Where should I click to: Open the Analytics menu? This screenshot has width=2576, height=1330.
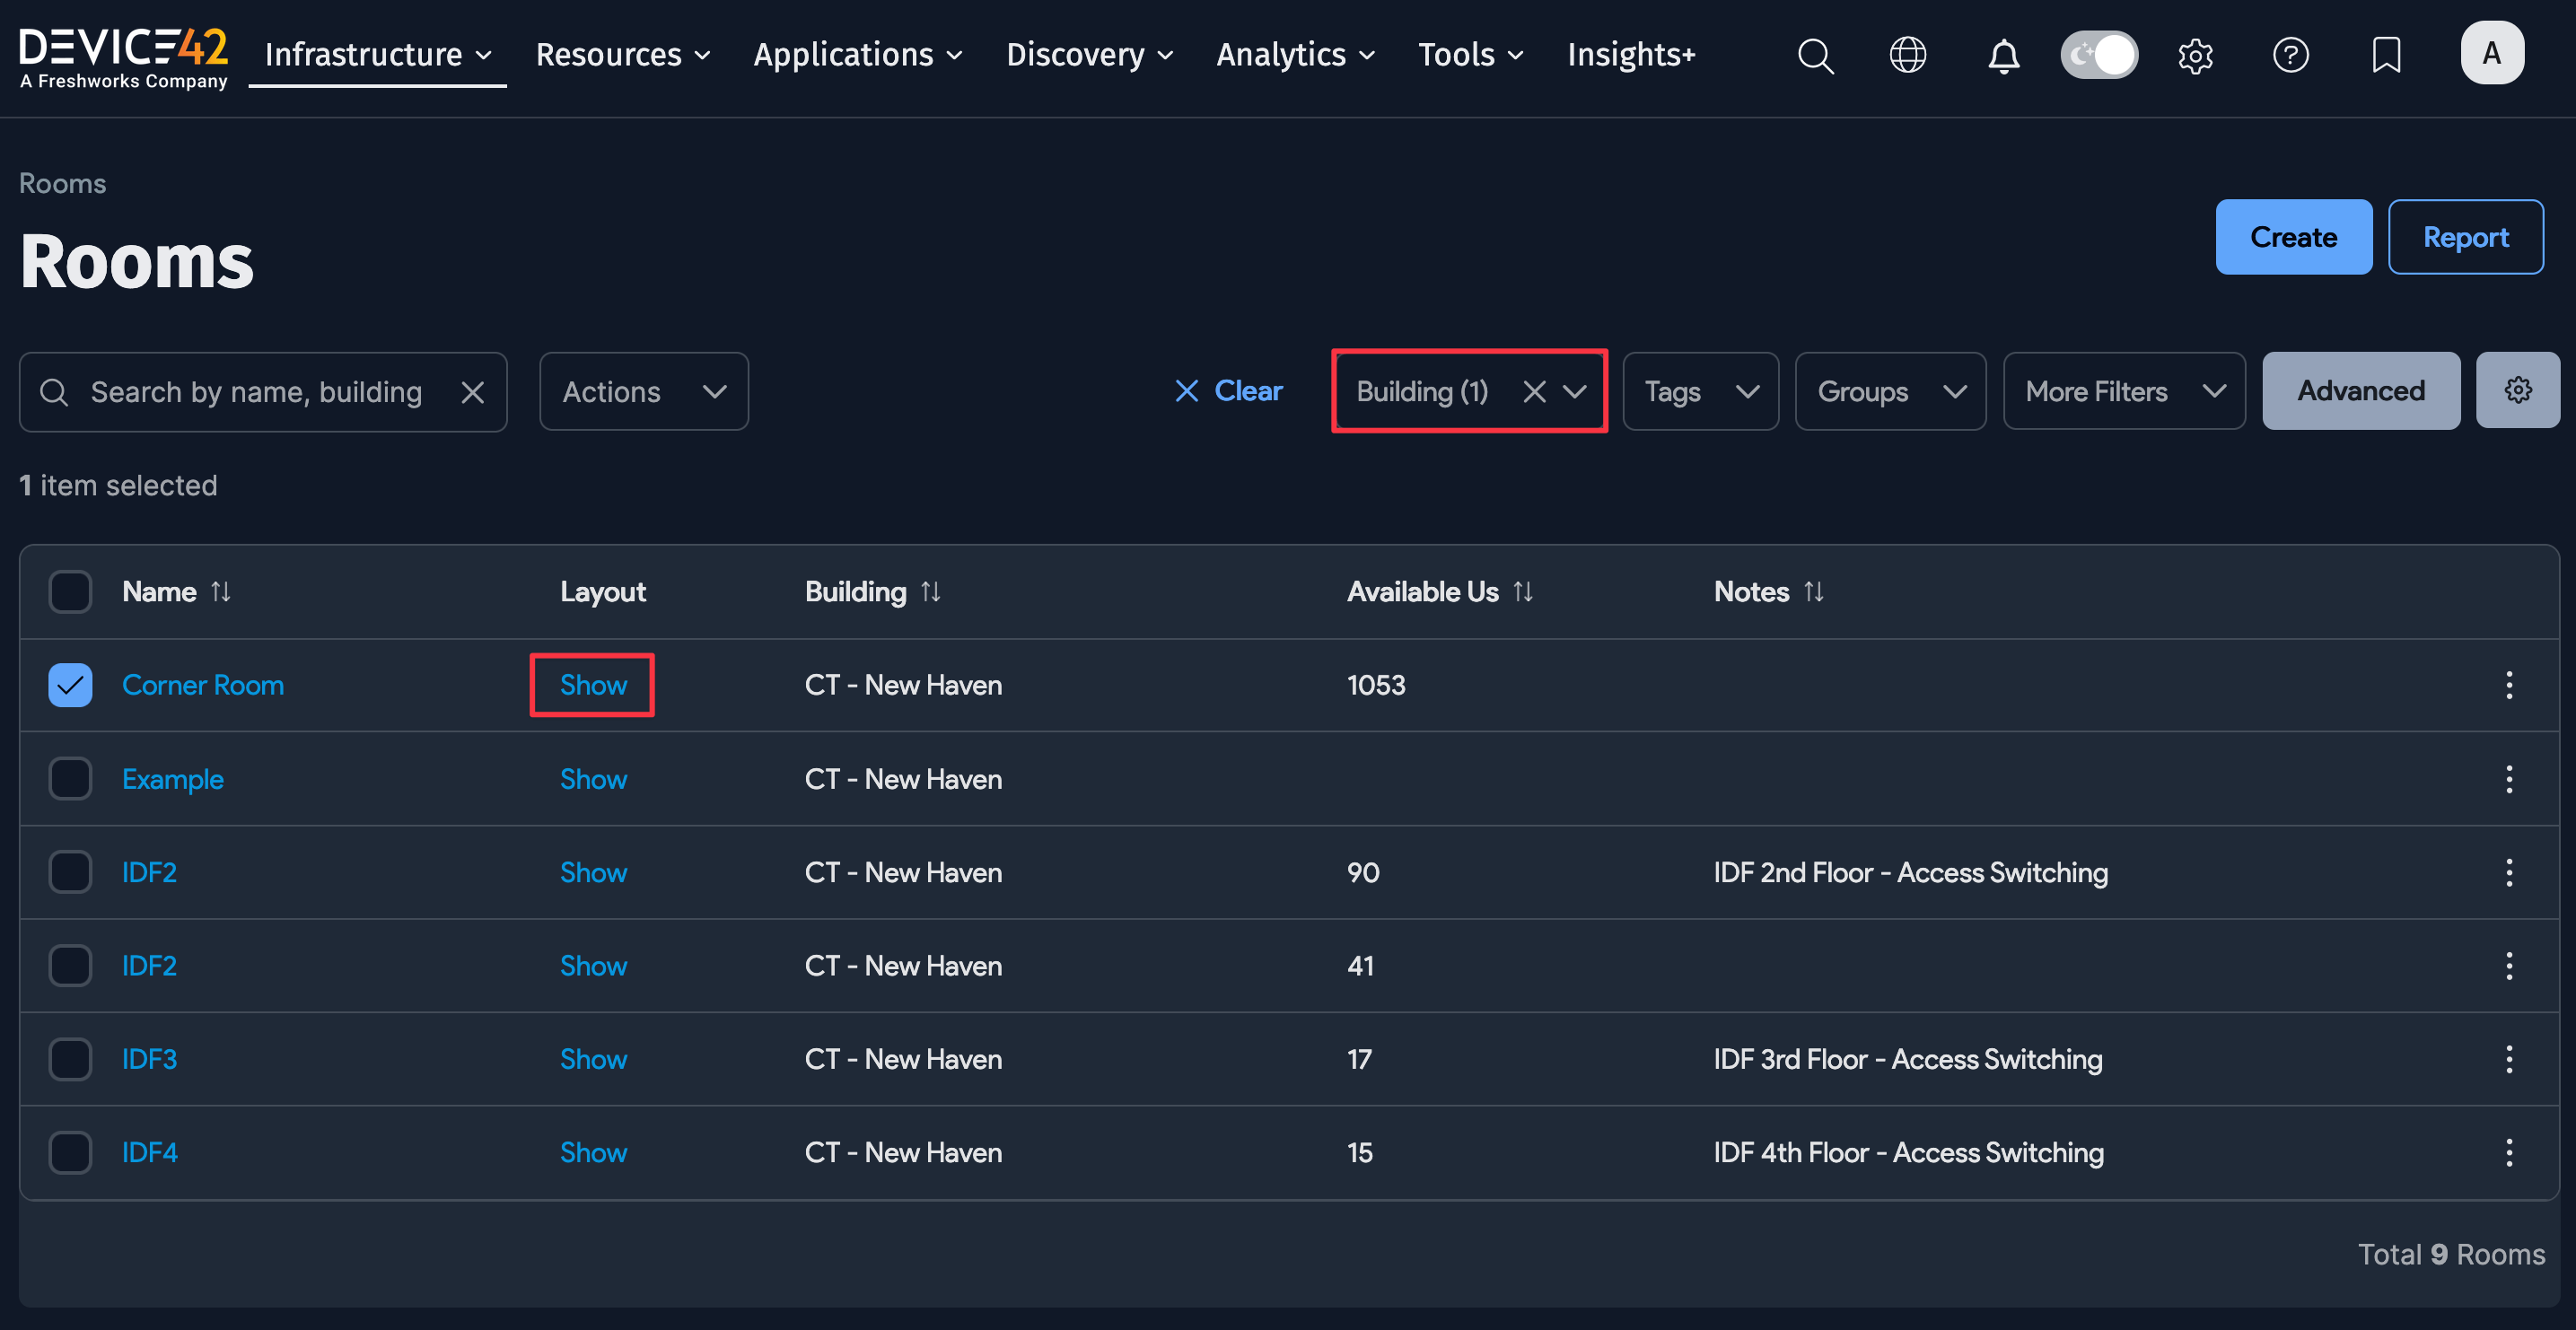pyautogui.click(x=1295, y=55)
